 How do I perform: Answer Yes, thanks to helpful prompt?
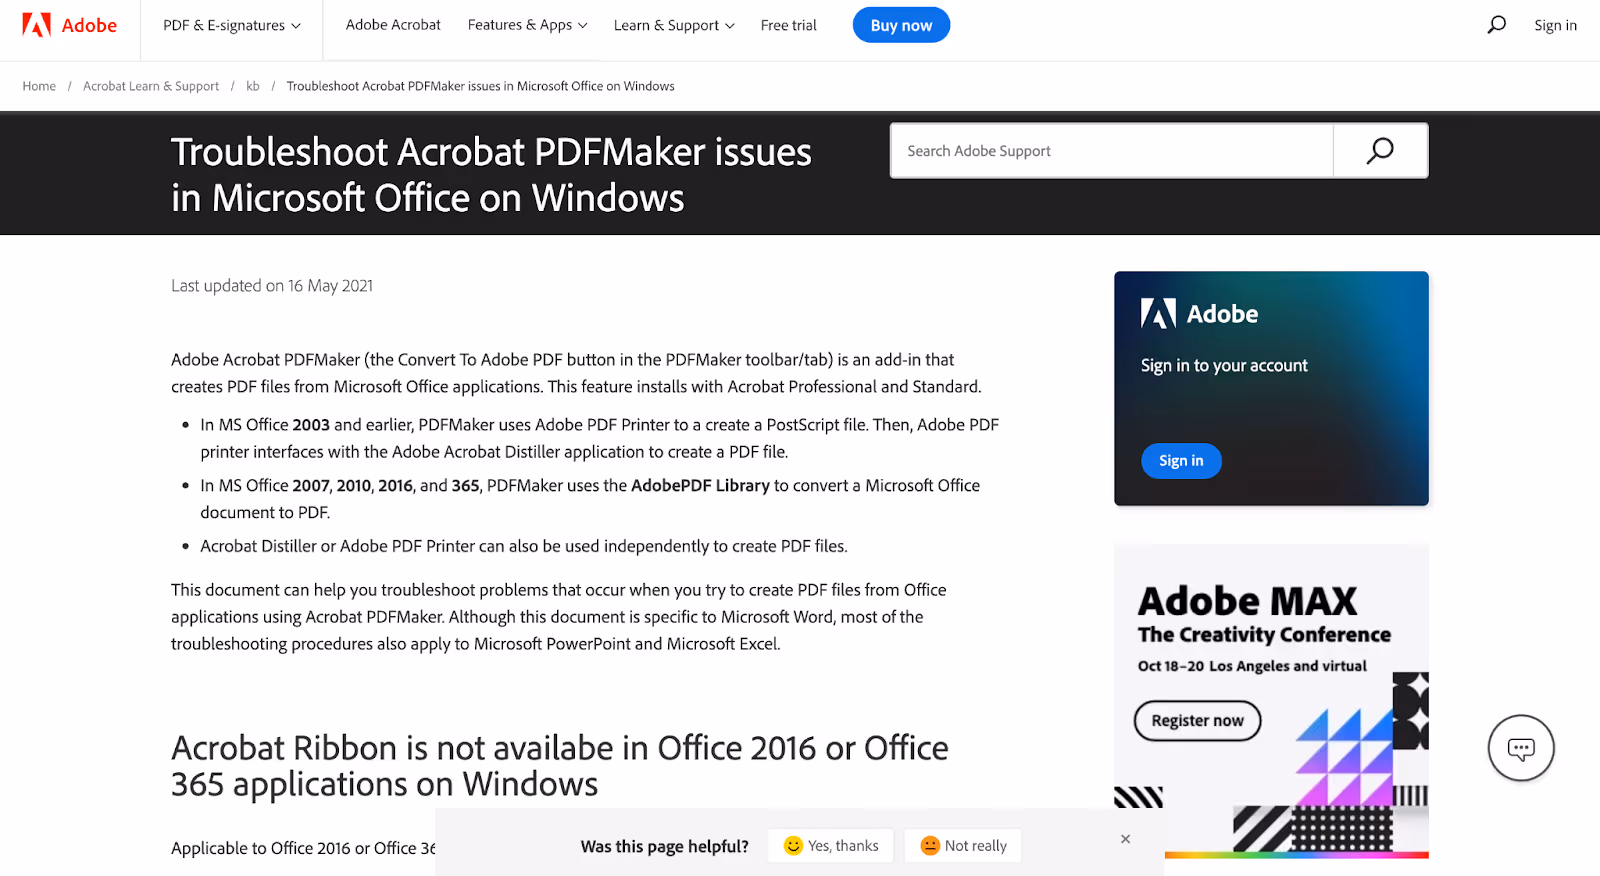point(831,846)
